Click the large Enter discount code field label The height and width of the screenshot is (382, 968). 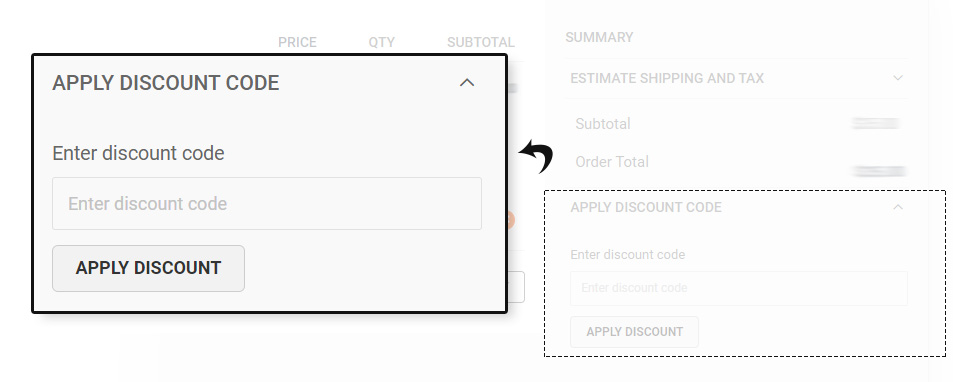point(138,153)
